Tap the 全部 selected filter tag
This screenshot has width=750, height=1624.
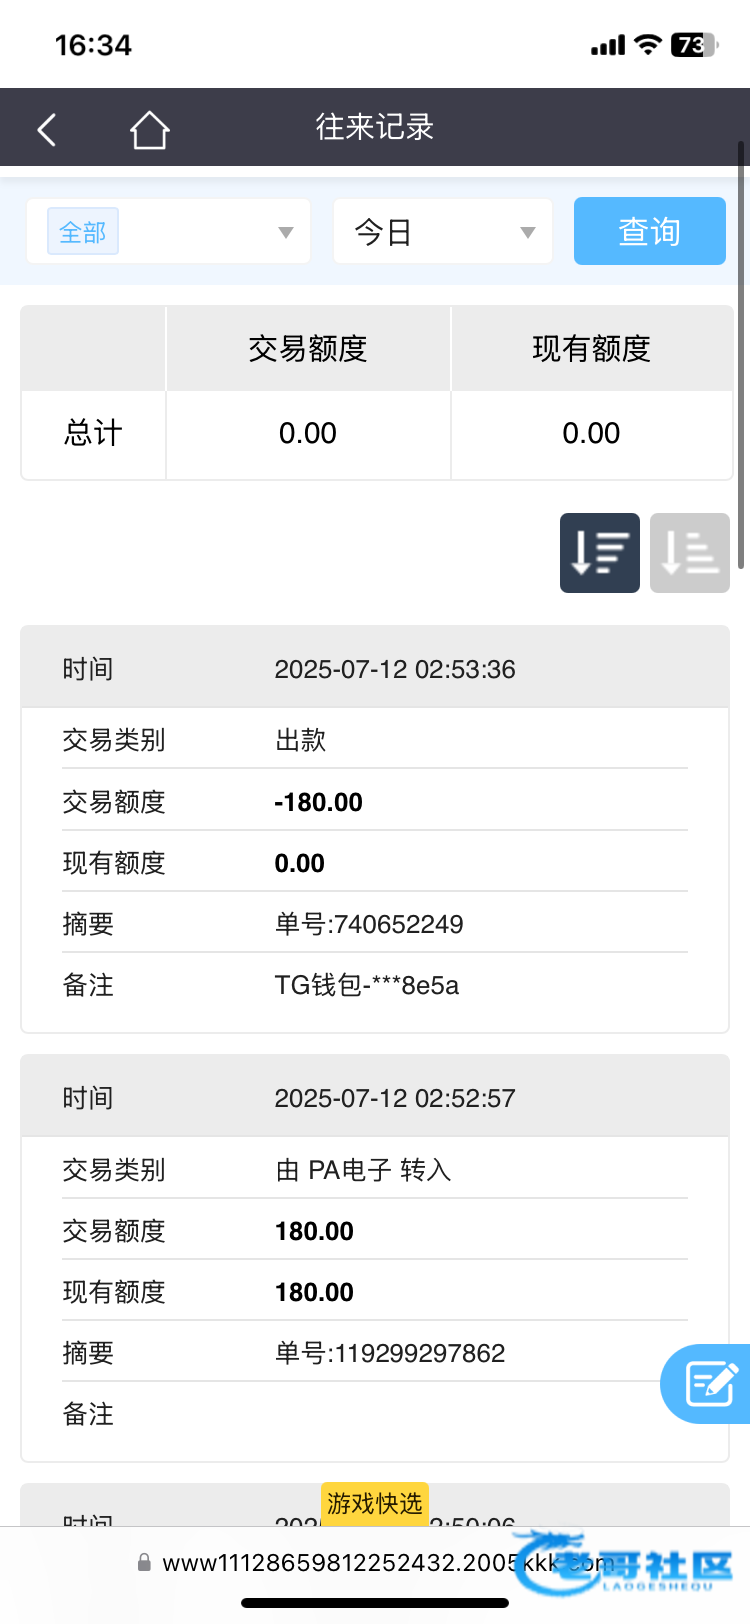[x=83, y=232]
